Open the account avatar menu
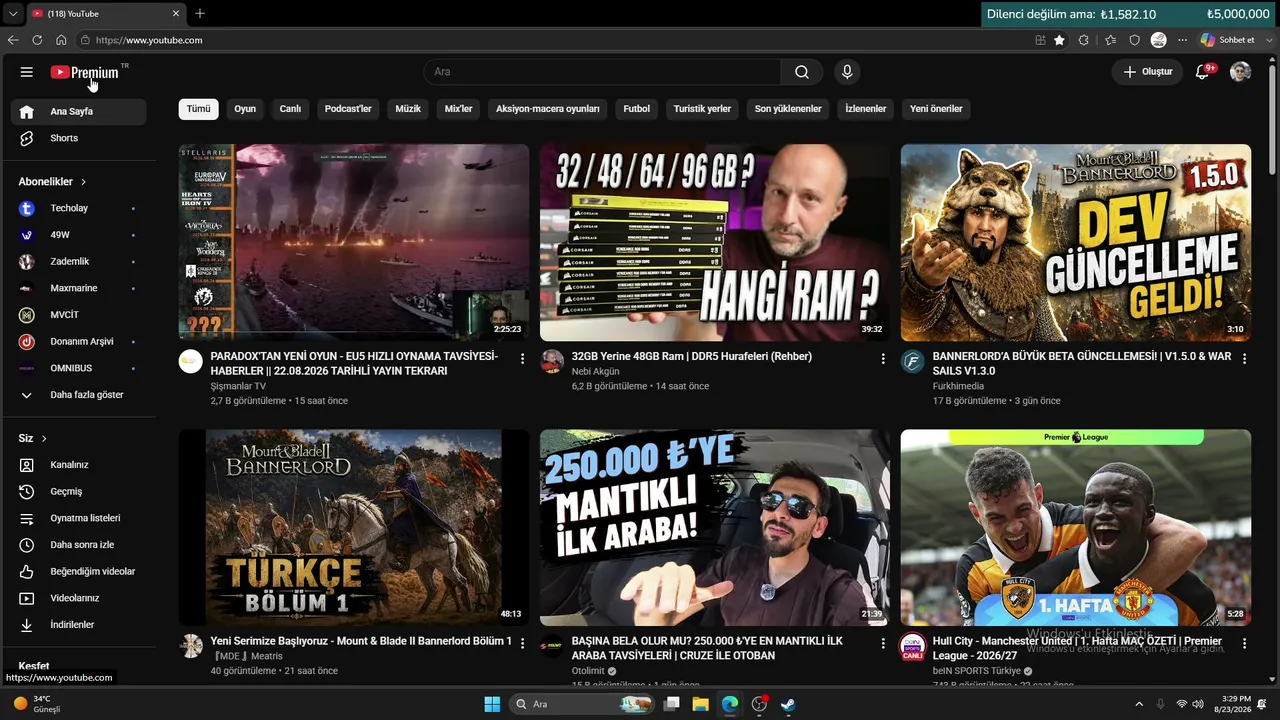 1240,72
